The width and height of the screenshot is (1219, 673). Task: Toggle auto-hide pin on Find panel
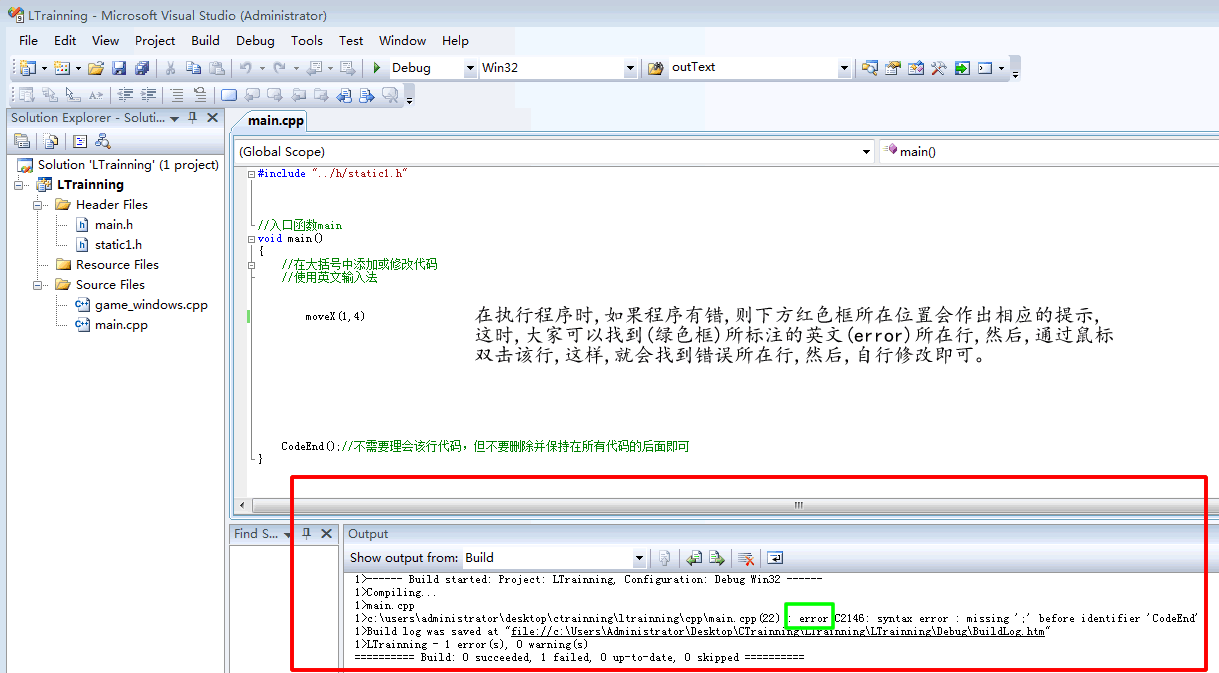coord(307,534)
